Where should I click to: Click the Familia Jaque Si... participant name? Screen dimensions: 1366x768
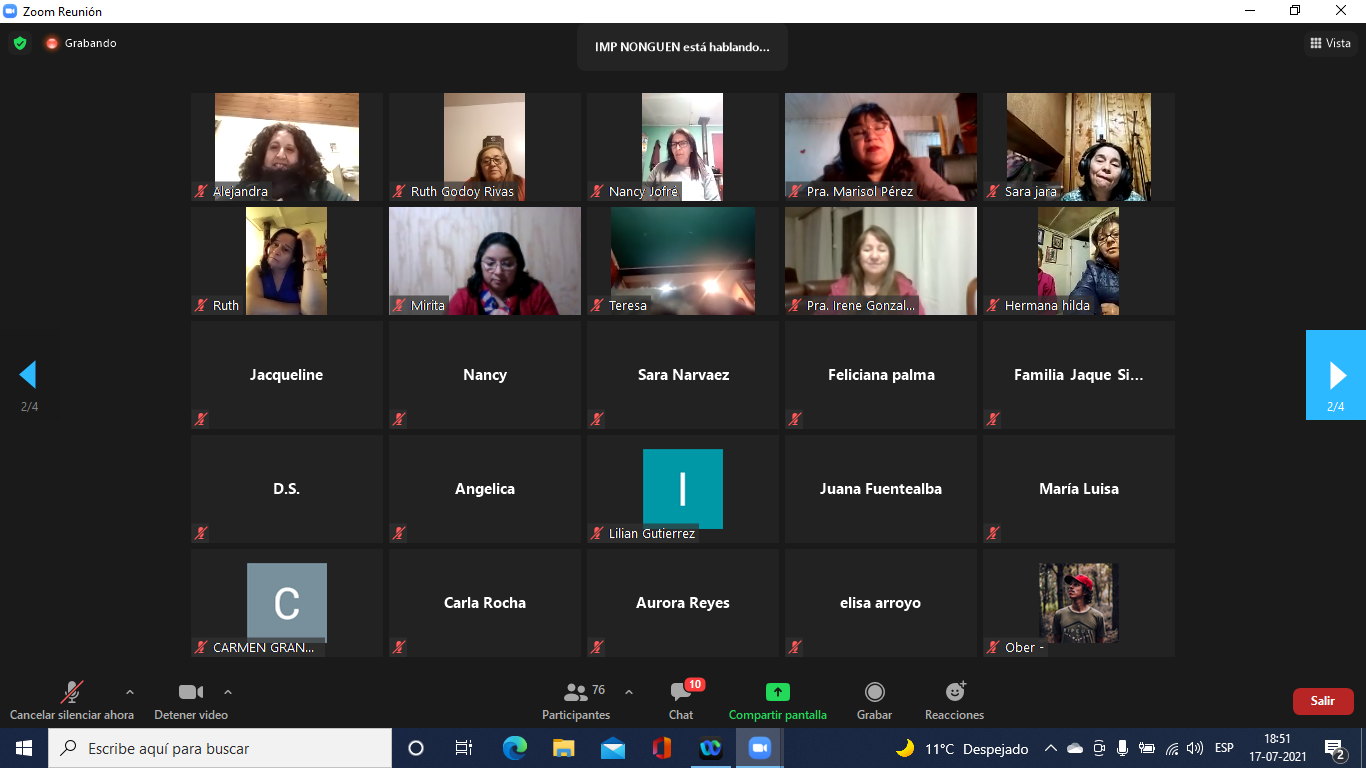1079,375
